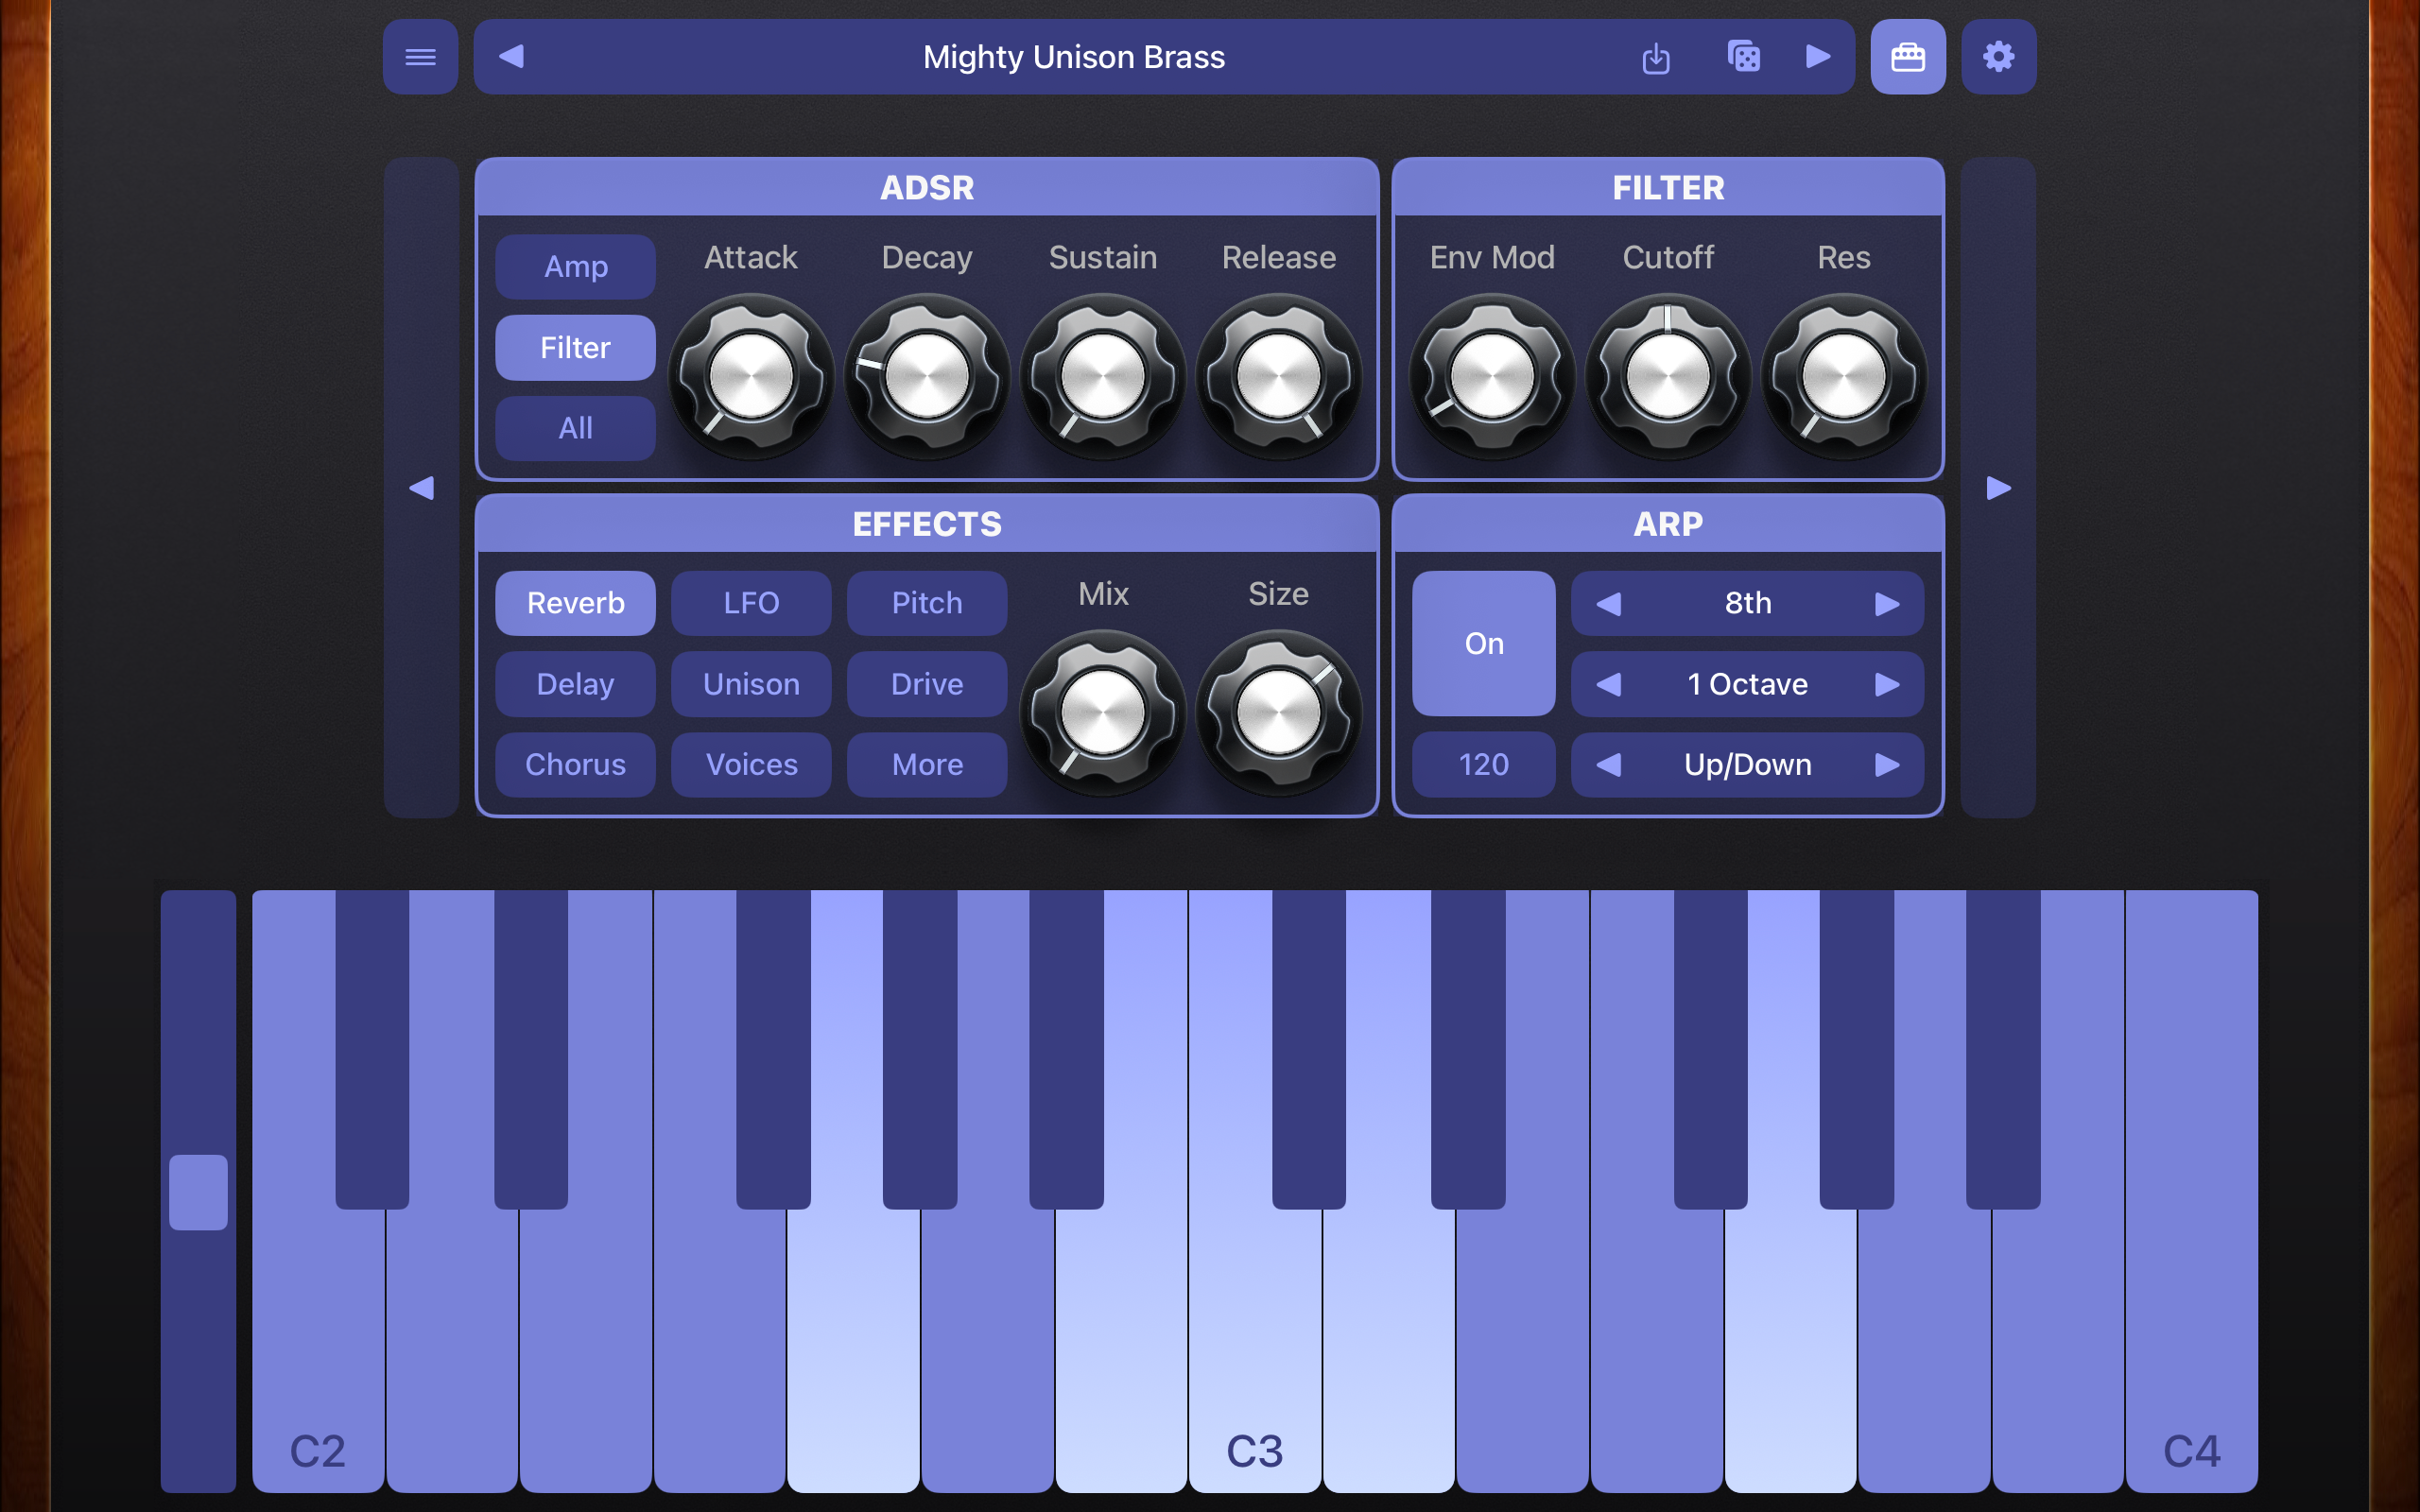
Task: Select previous arp mode before Up/Down
Action: pos(1608,765)
